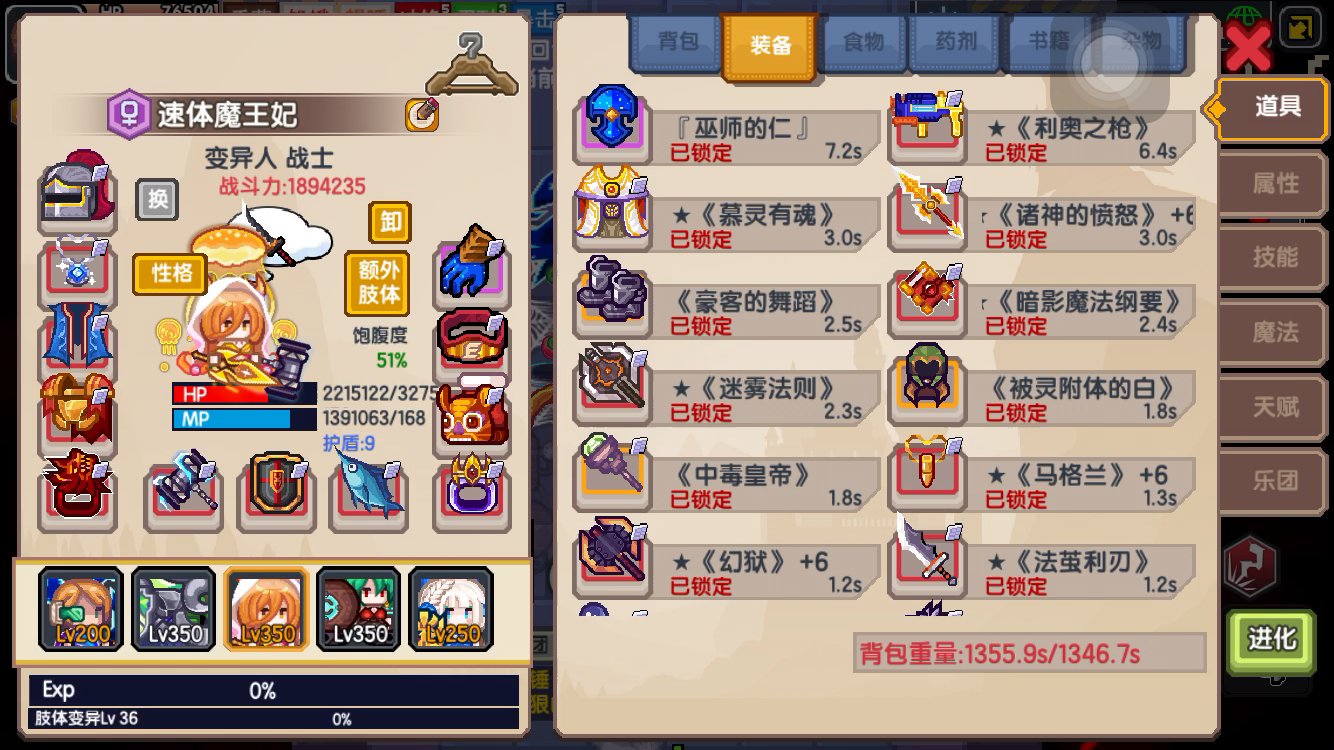The image size is (1334, 750).
Task: Open the 技能 side menu
Action: tap(1275, 258)
